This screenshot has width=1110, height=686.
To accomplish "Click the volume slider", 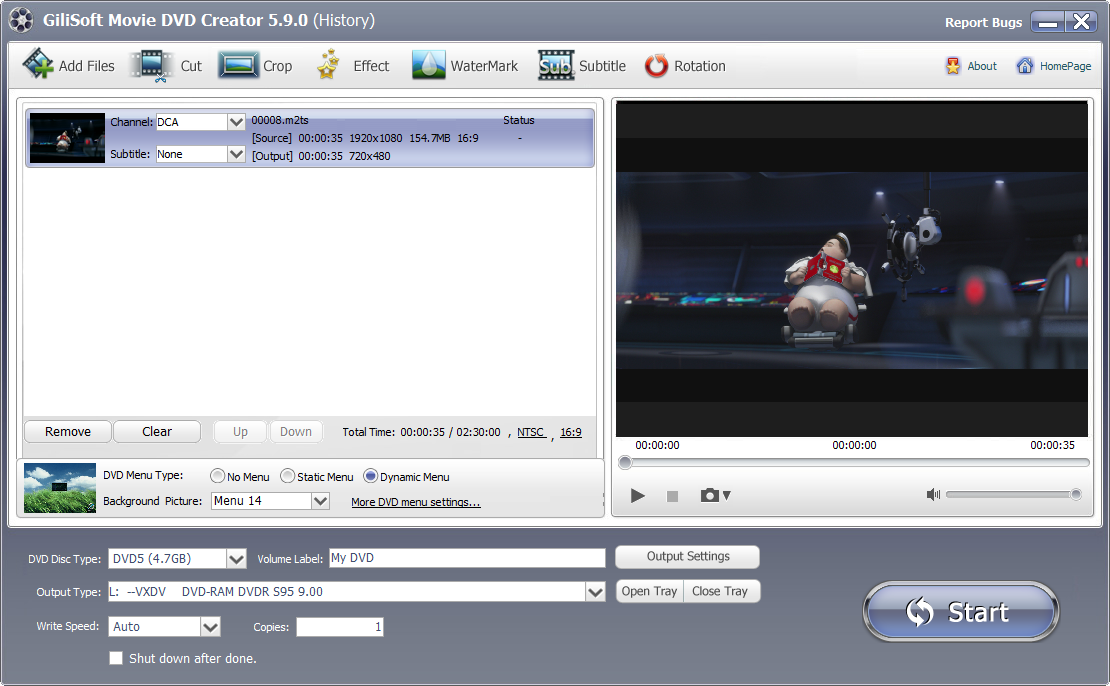I will coord(1010,494).
